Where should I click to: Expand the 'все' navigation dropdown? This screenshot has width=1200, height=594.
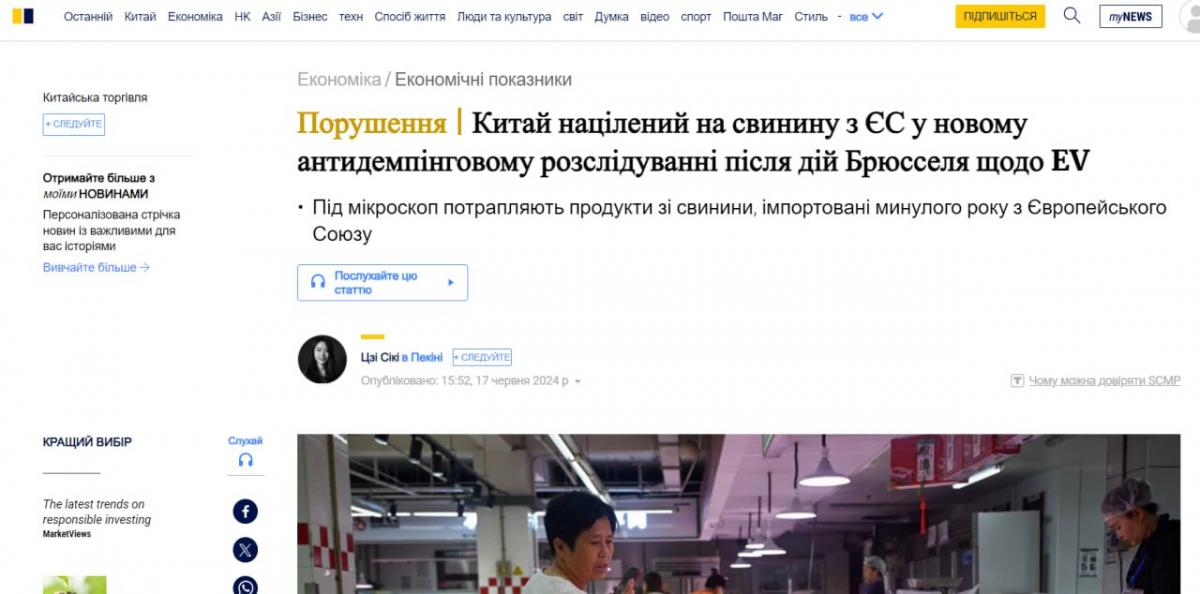[866, 17]
